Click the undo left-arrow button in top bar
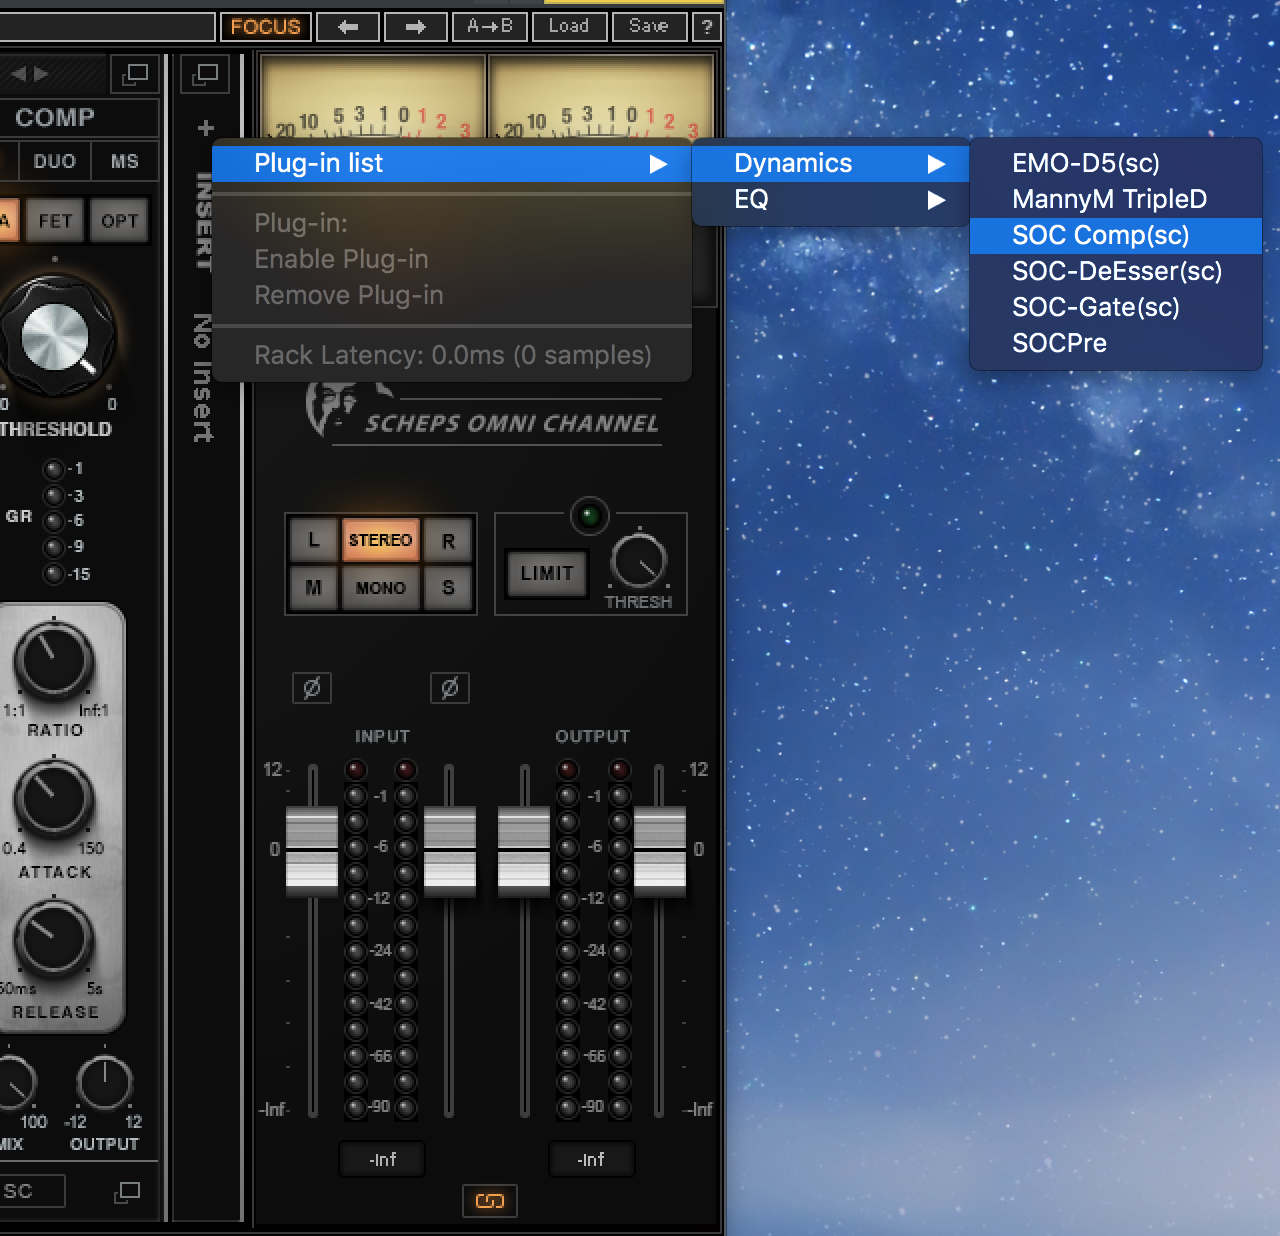Image resolution: width=1280 pixels, height=1236 pixels. tap(348, 27)
